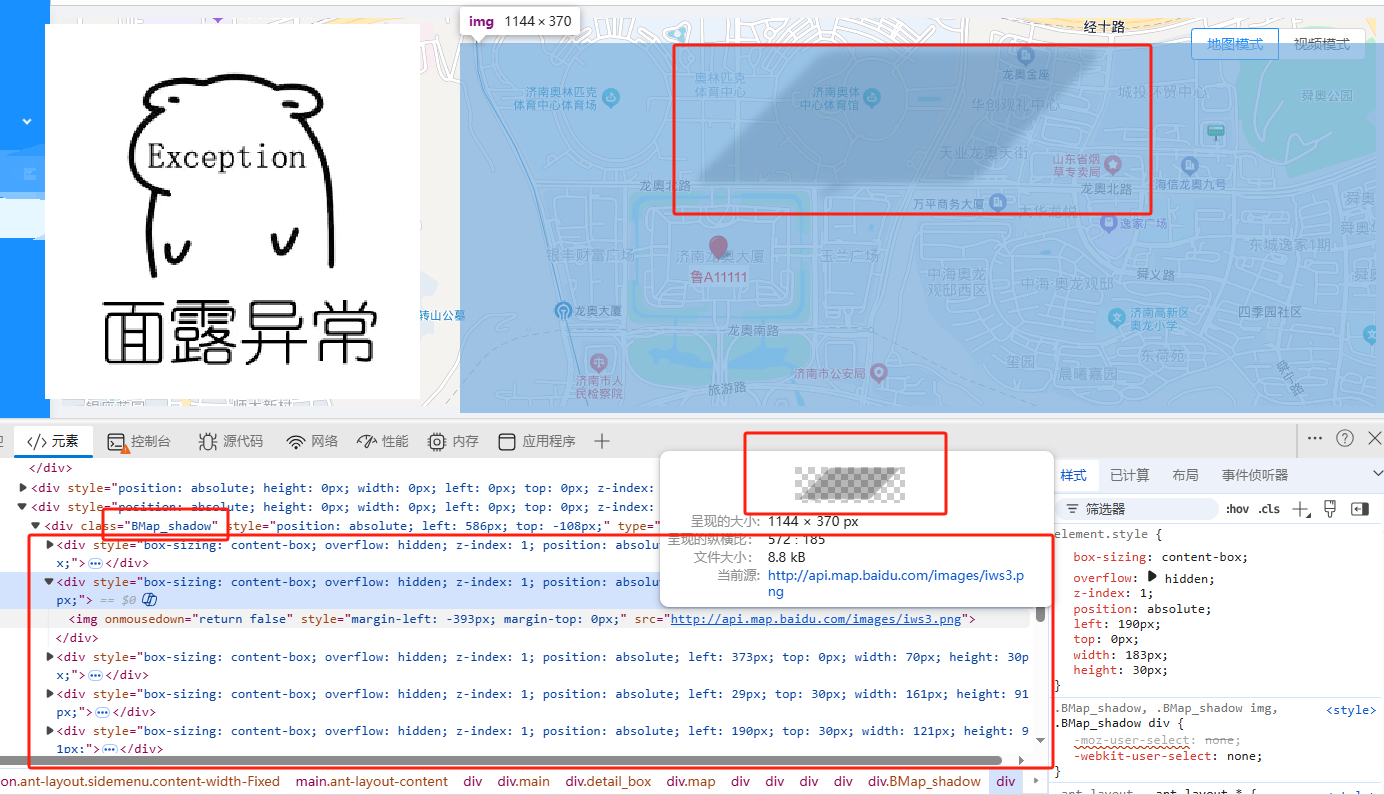Open the 性能 performance tab
1384x795 pixels.
tap(382, 441)
